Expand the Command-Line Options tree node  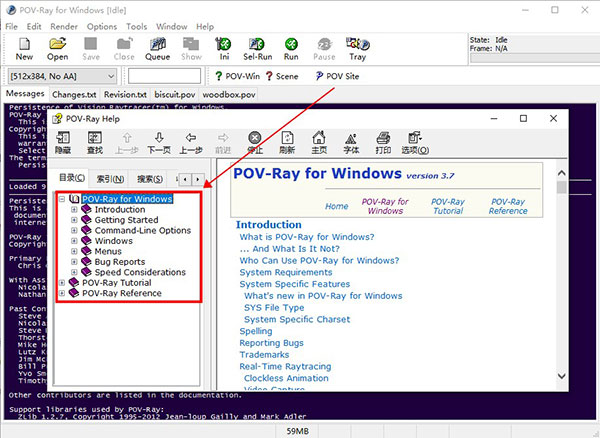click(74, 230)
